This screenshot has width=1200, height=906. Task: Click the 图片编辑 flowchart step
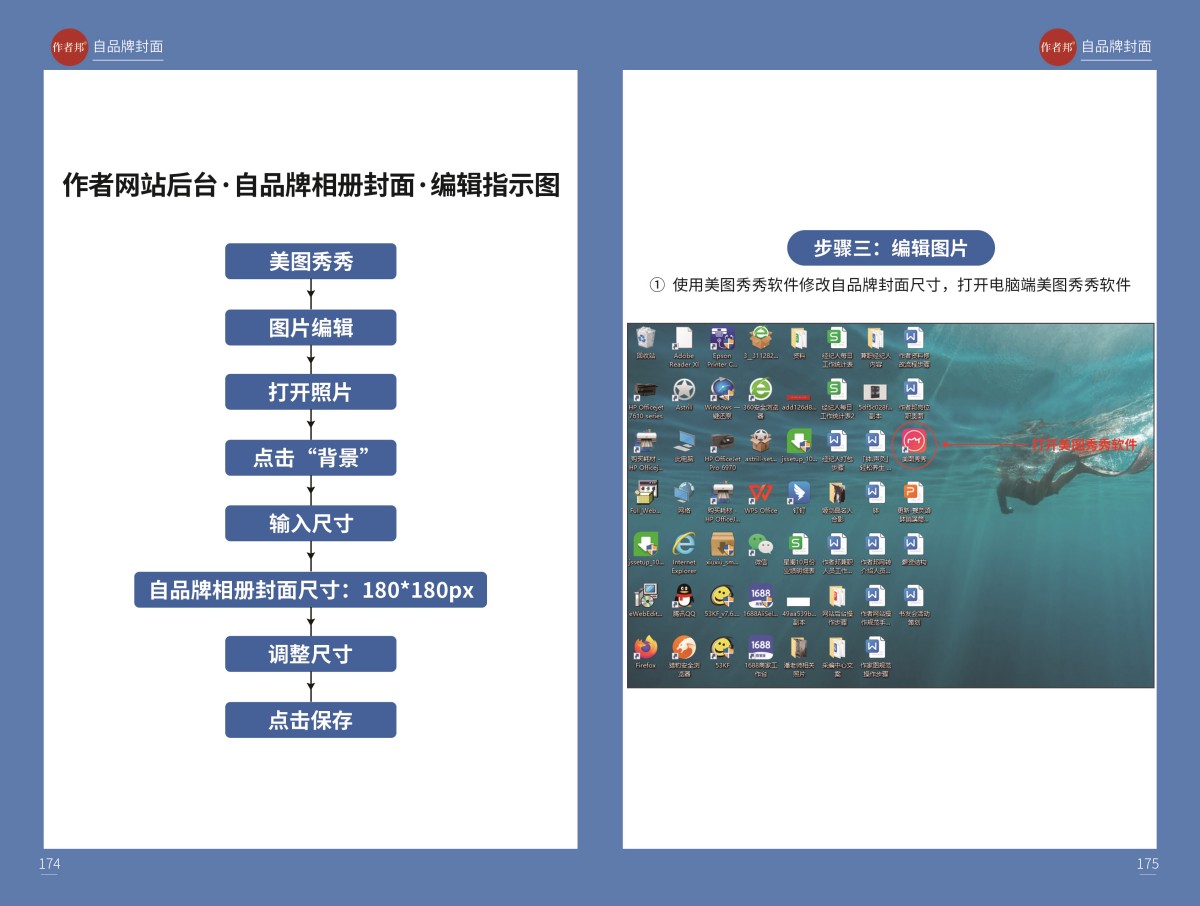[x=310, y=328]
